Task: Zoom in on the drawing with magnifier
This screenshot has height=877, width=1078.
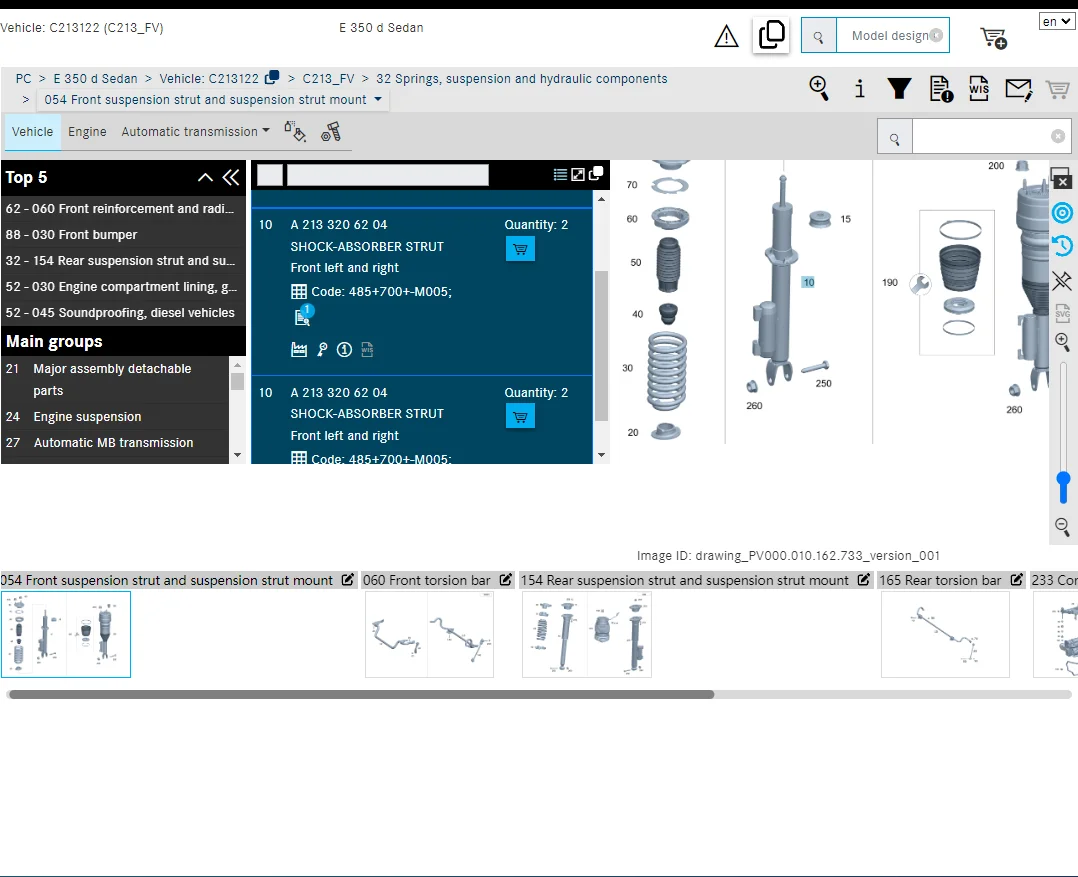Action: point(1062,342)
